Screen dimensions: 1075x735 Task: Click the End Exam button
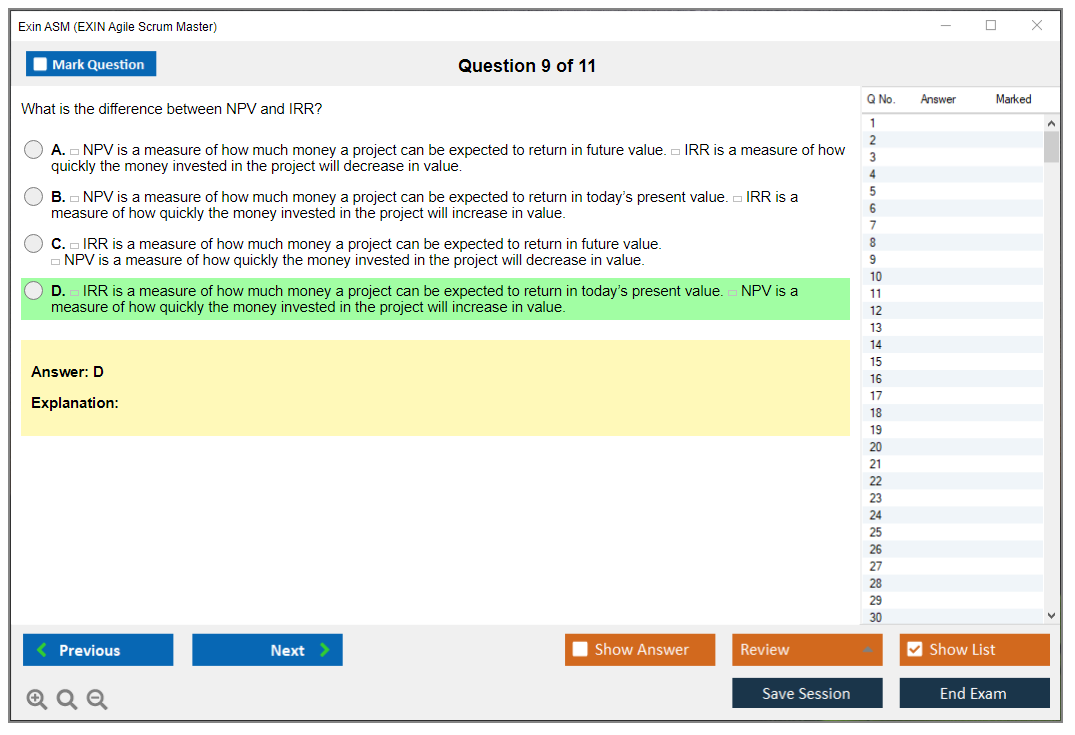pos(974,693)
